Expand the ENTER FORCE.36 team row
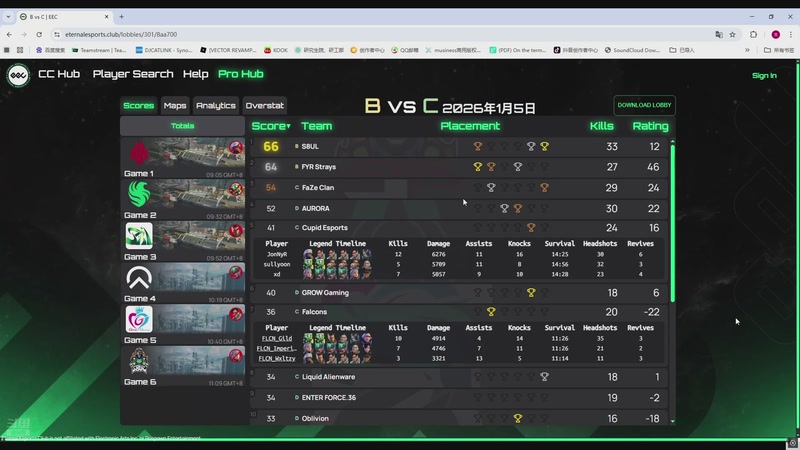Viewport: 800px width, 450px height. point(459,397)
